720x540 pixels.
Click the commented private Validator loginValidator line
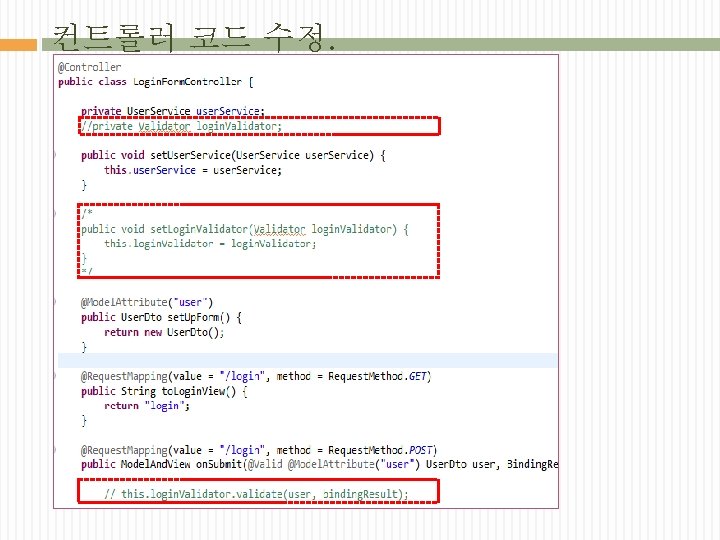181,126
